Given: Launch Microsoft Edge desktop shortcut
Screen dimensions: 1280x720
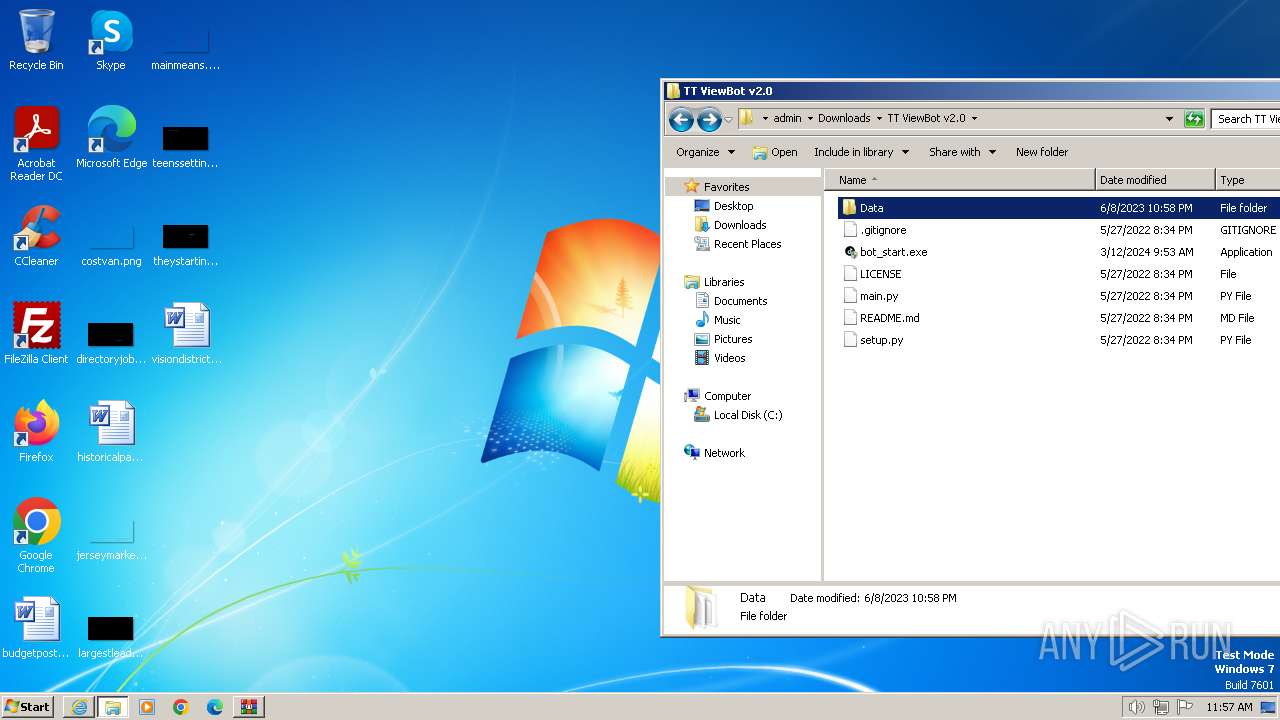Looking at the screenshot, I should (x=111, y=138).
